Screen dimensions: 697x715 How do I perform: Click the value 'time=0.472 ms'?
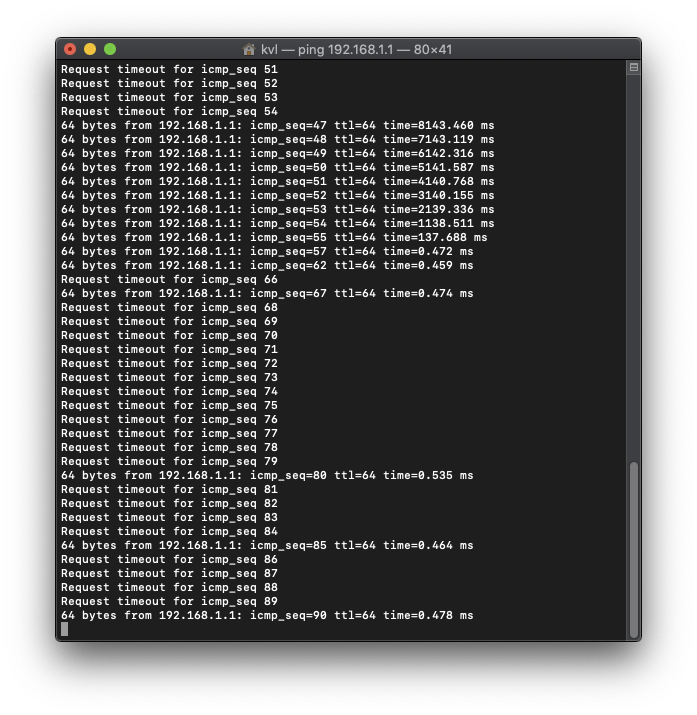(x=428, y=251)
